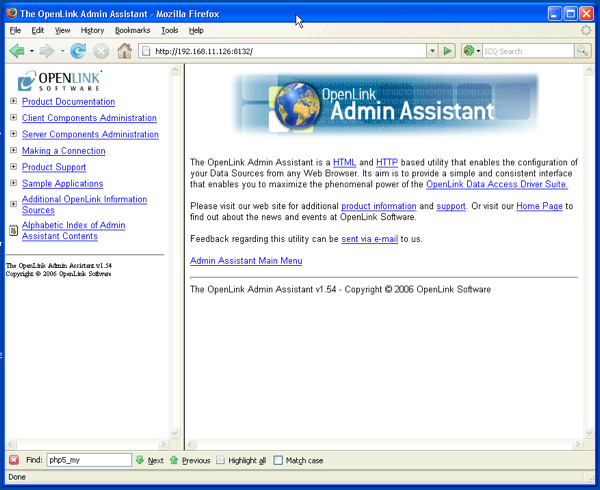Click the greyed Stop loading button
This screenshot has width=600, height=490.
[101, 51]
